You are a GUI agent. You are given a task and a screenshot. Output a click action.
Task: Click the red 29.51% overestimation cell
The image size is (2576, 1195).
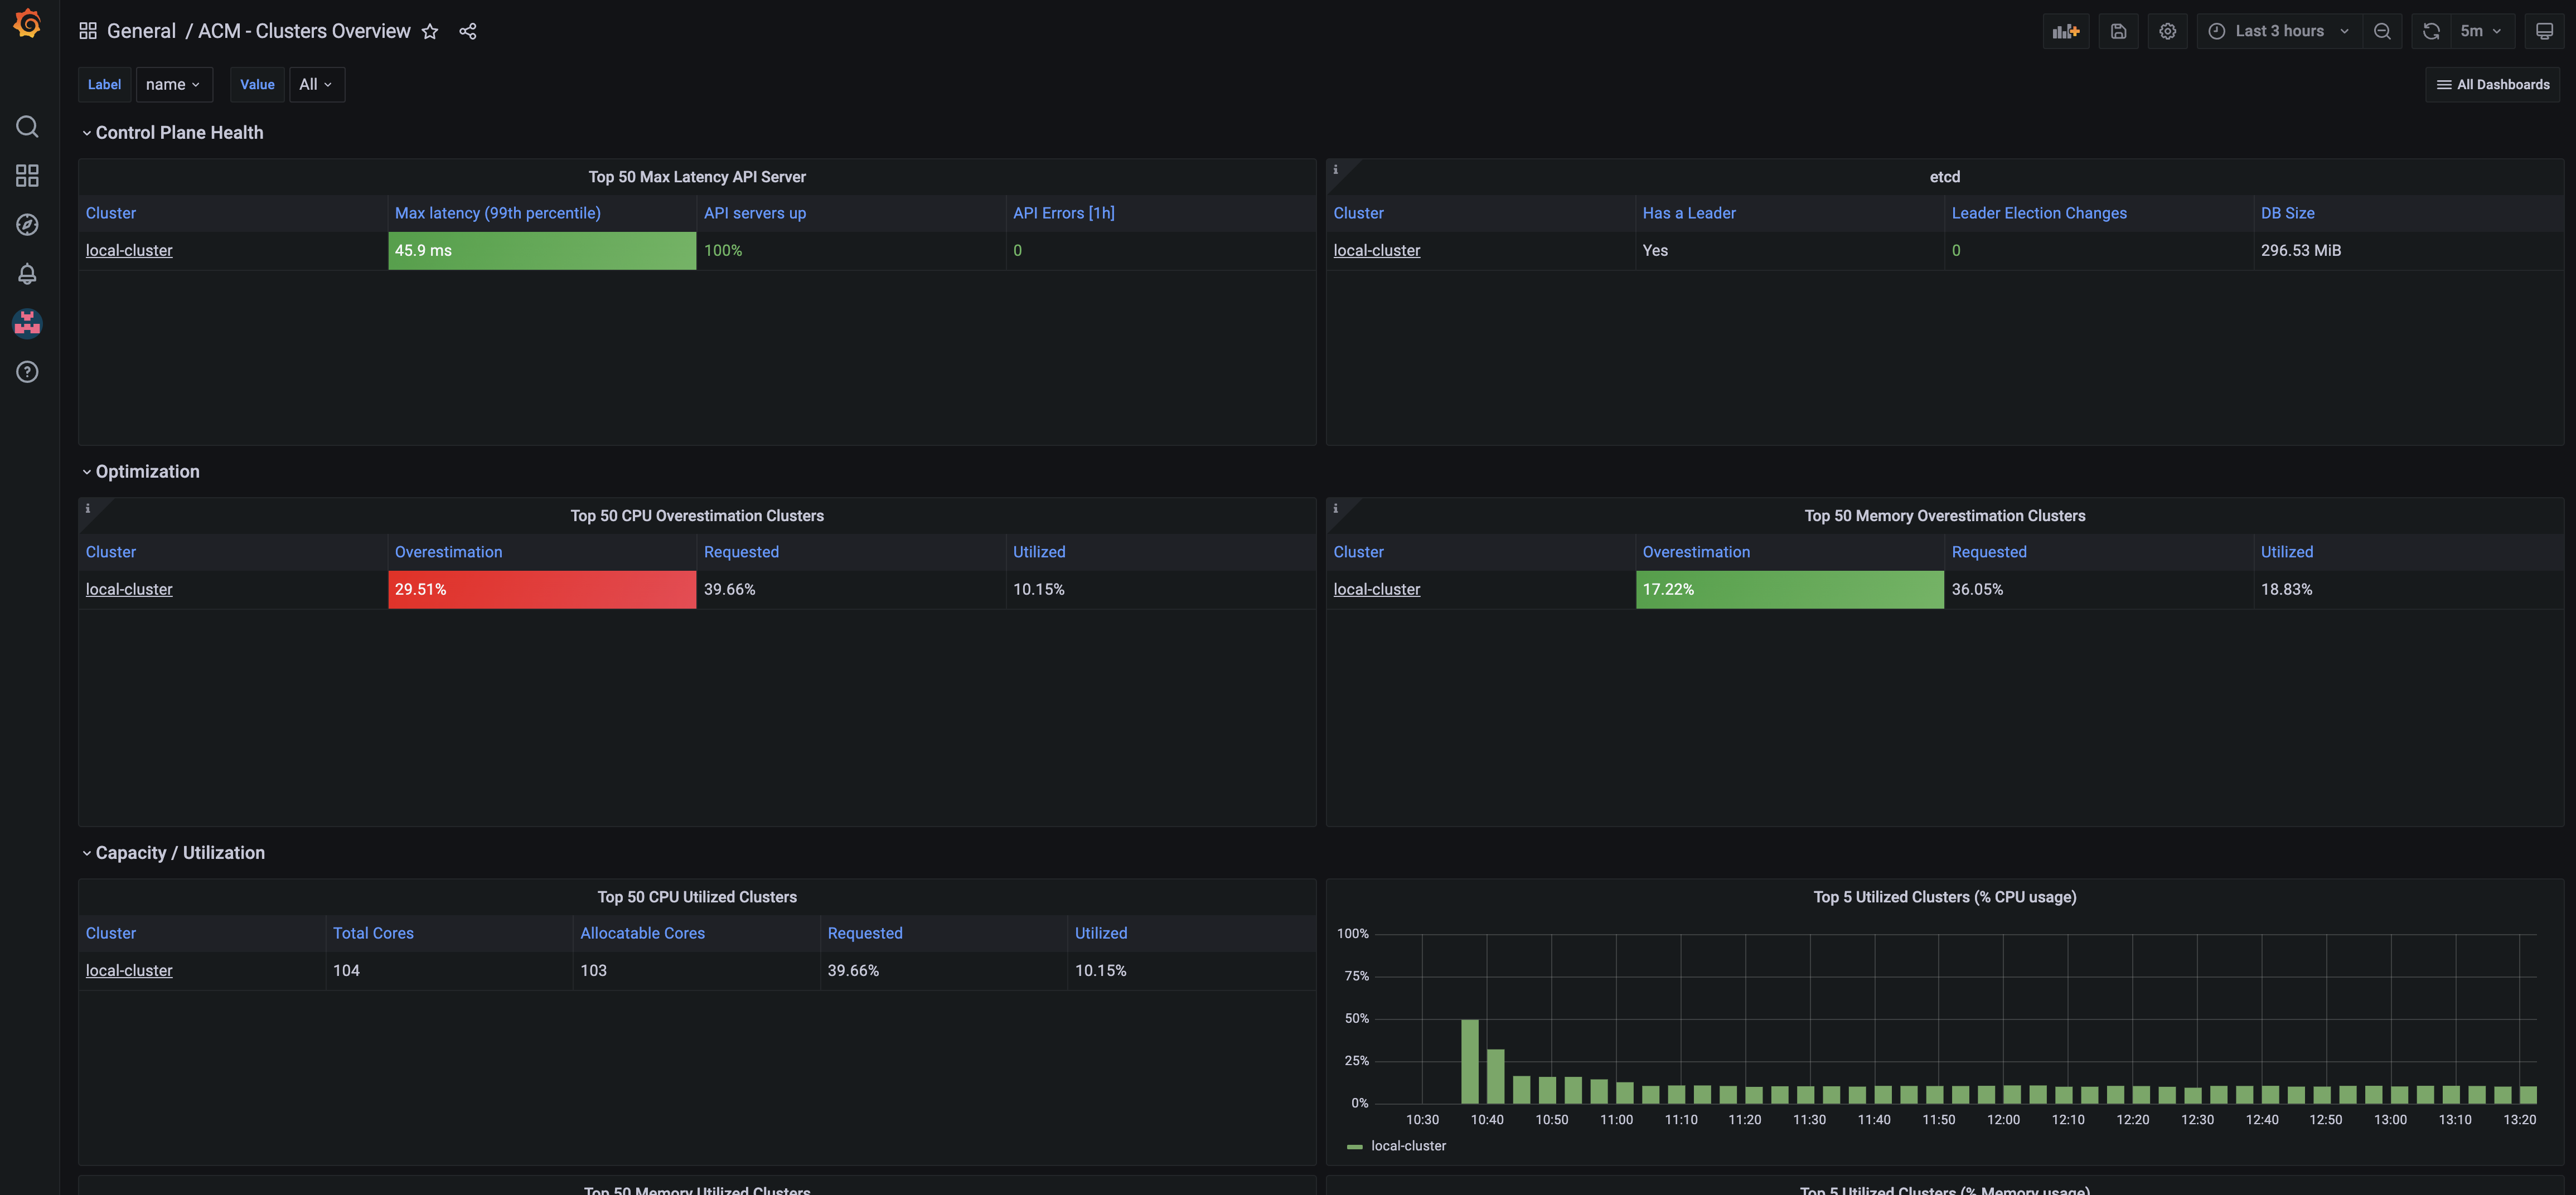click(x=542, y=589)
